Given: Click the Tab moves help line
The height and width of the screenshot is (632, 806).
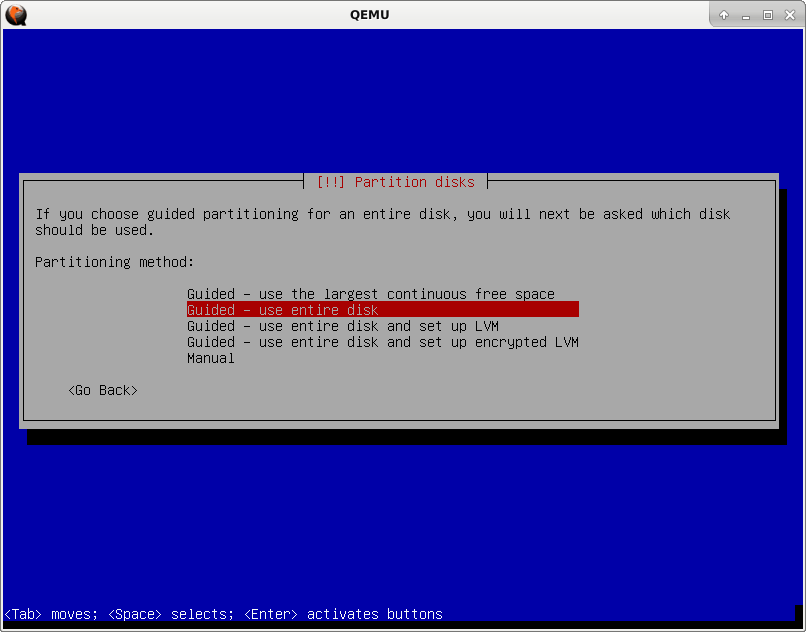Looking at the screenshot, I should point(224,614).
